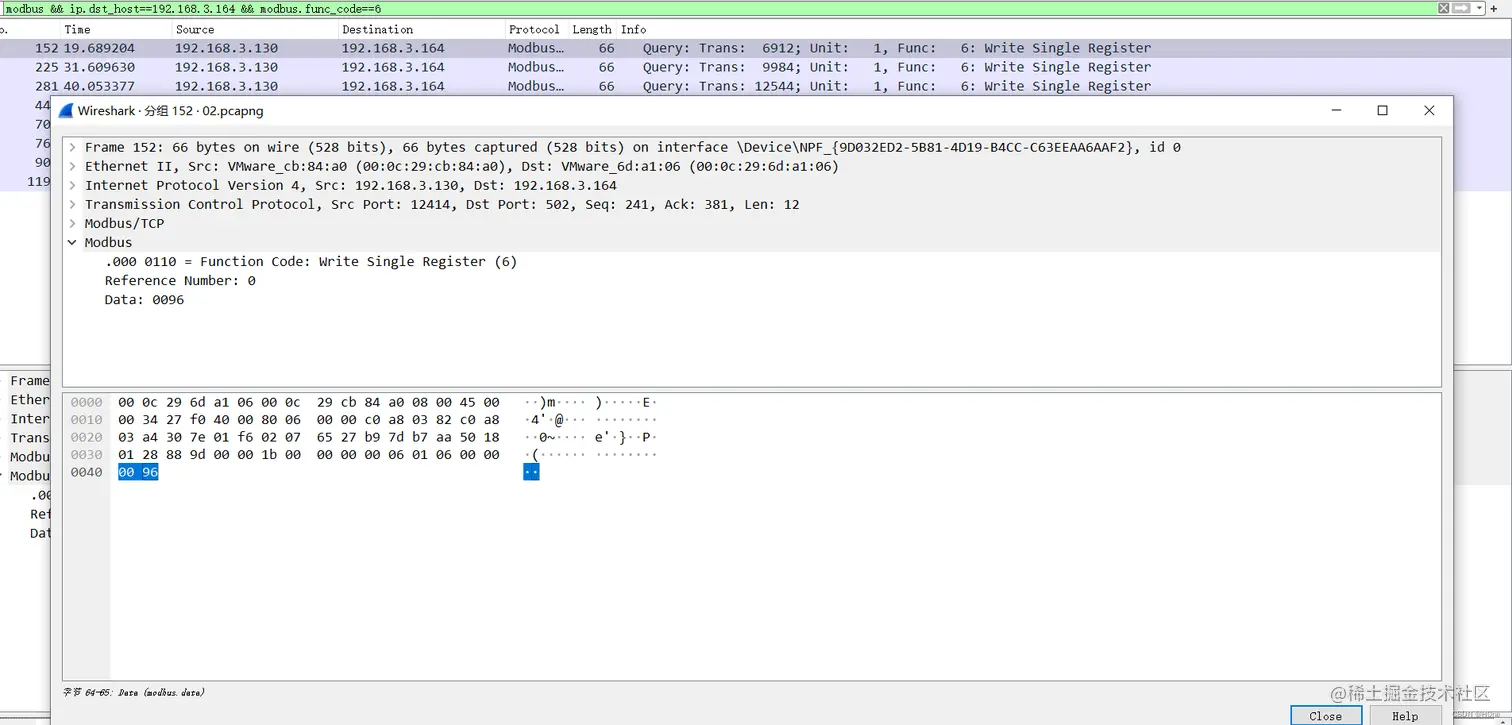Sort packets by the Source column header
This screenshot has width=1512, height=725.
195,30
